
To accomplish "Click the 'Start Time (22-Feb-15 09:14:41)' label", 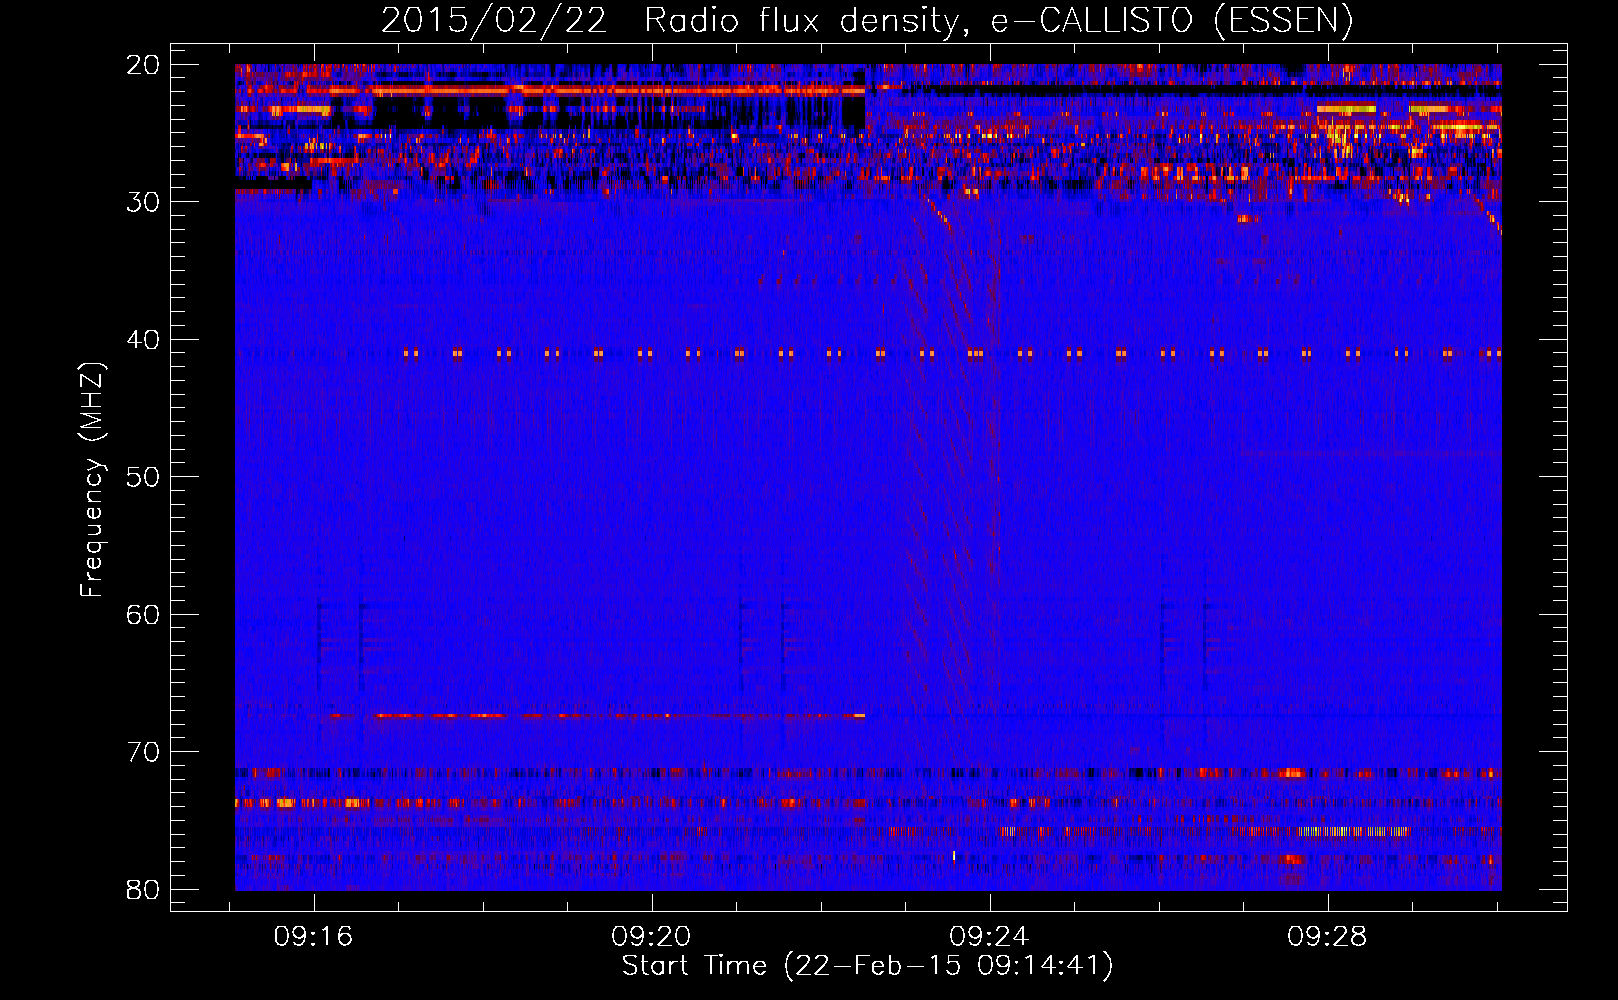I will click(867, 966).
